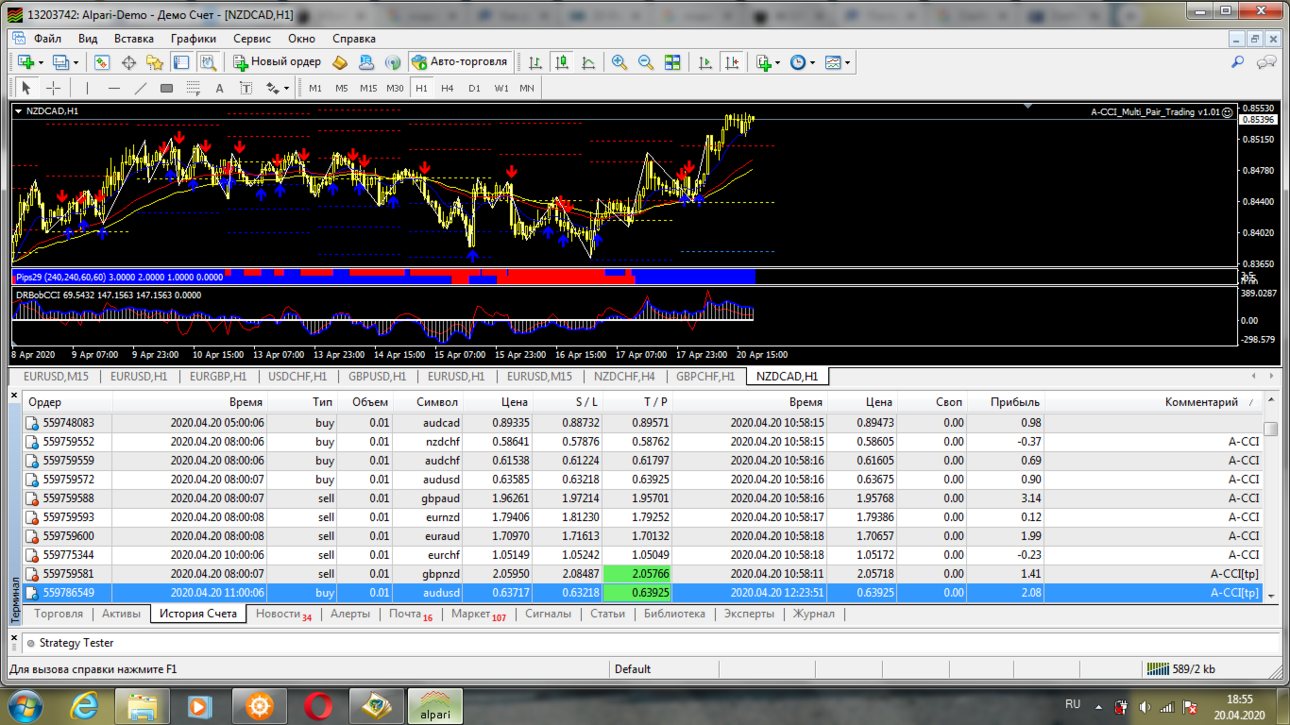Viewport: 1290px width, 725px height.
Task: Click the Strategy Tester panel label
Action: [x=76, y=643]
